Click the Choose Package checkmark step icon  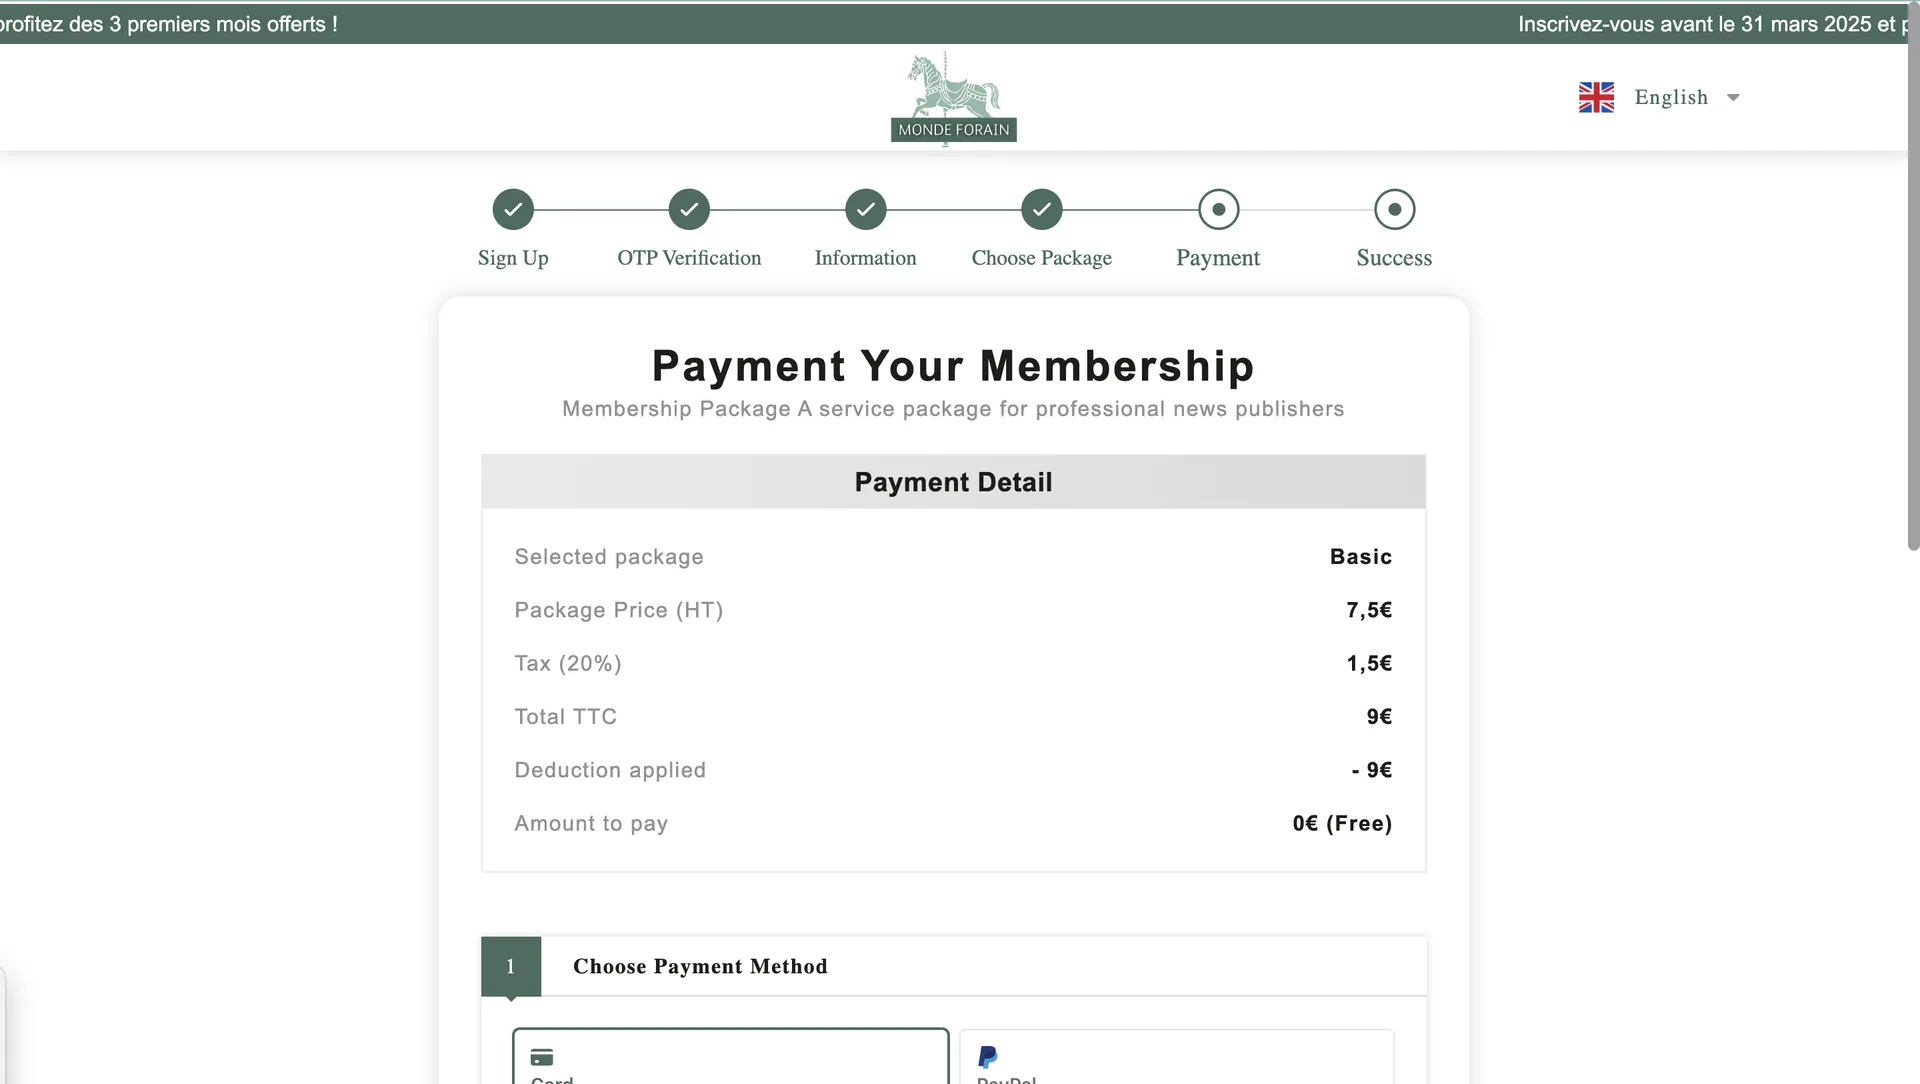(x=1042, y=210)
